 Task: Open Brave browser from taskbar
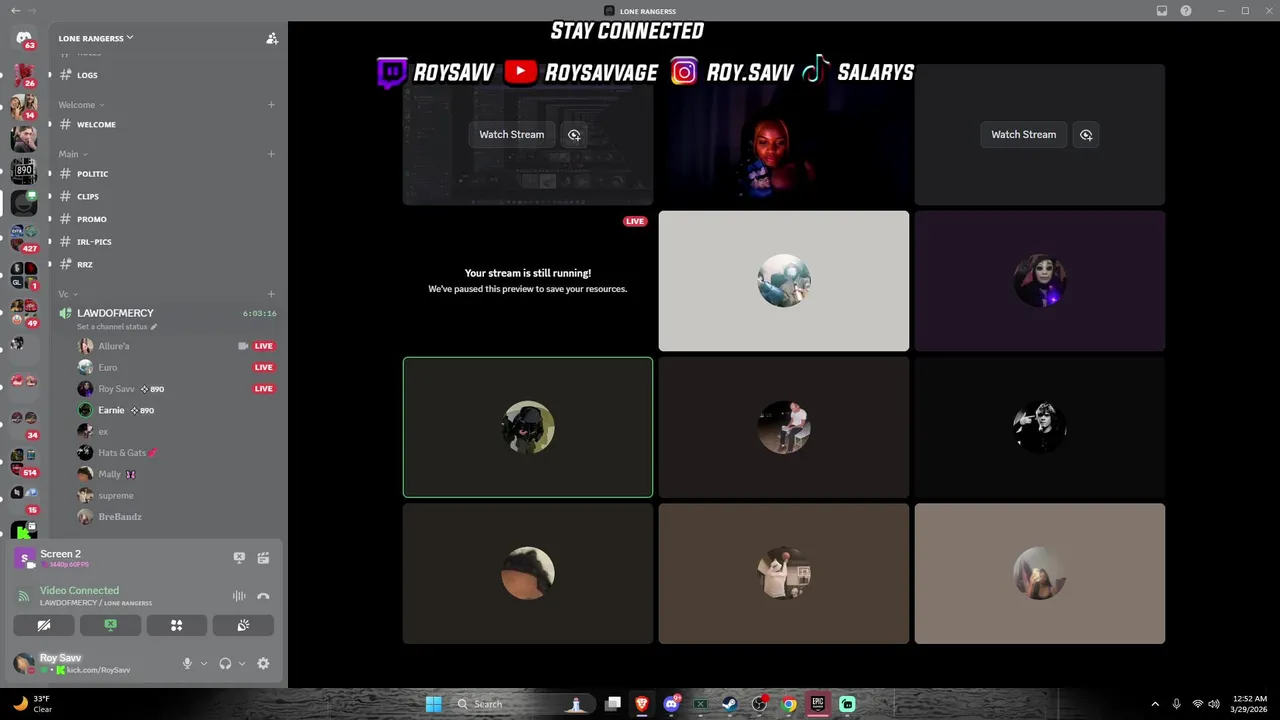click(642, 704)
